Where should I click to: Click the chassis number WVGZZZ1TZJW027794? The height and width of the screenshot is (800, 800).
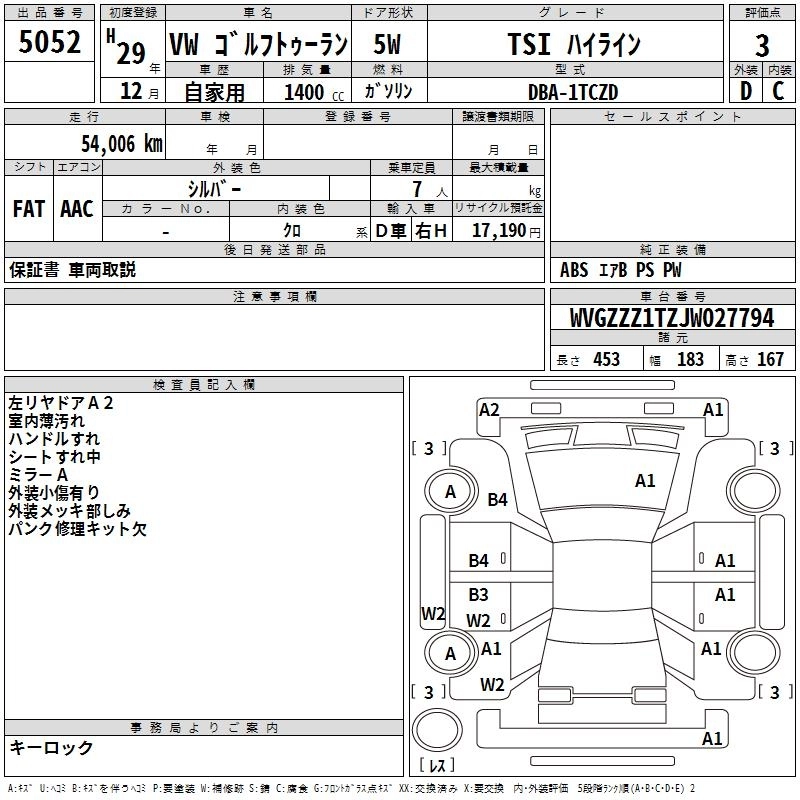tap(672, 318)
